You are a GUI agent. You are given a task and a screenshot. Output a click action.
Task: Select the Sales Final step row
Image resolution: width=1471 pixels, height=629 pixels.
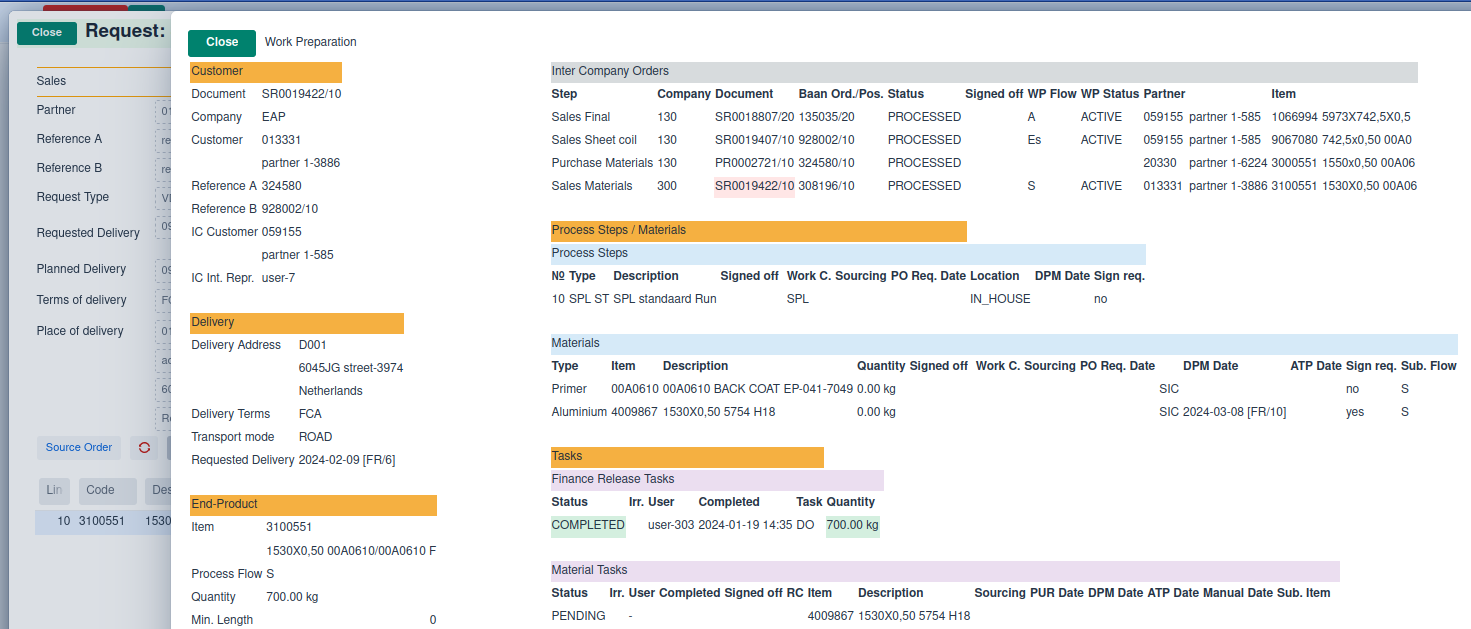984,117
